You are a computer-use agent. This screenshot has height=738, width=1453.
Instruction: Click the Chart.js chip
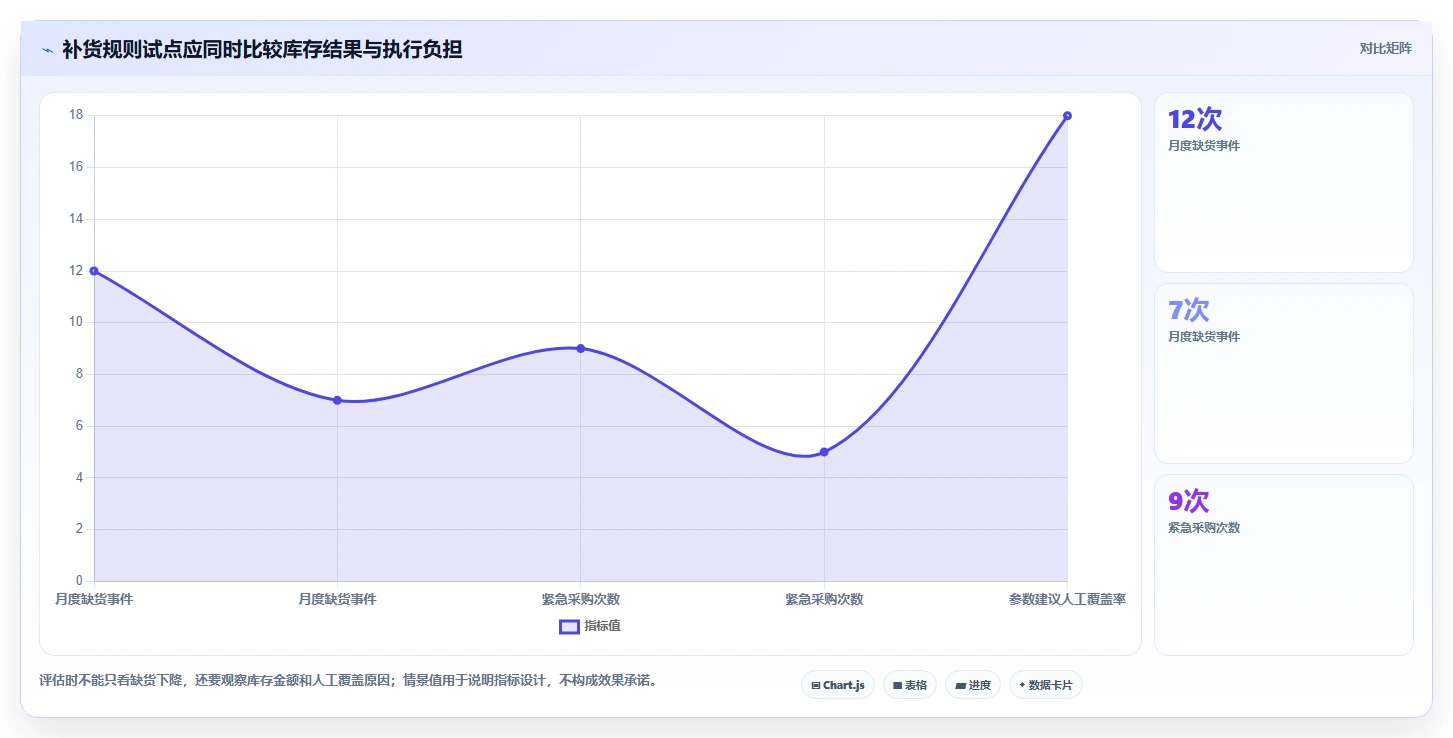click(x=837, y=685)
